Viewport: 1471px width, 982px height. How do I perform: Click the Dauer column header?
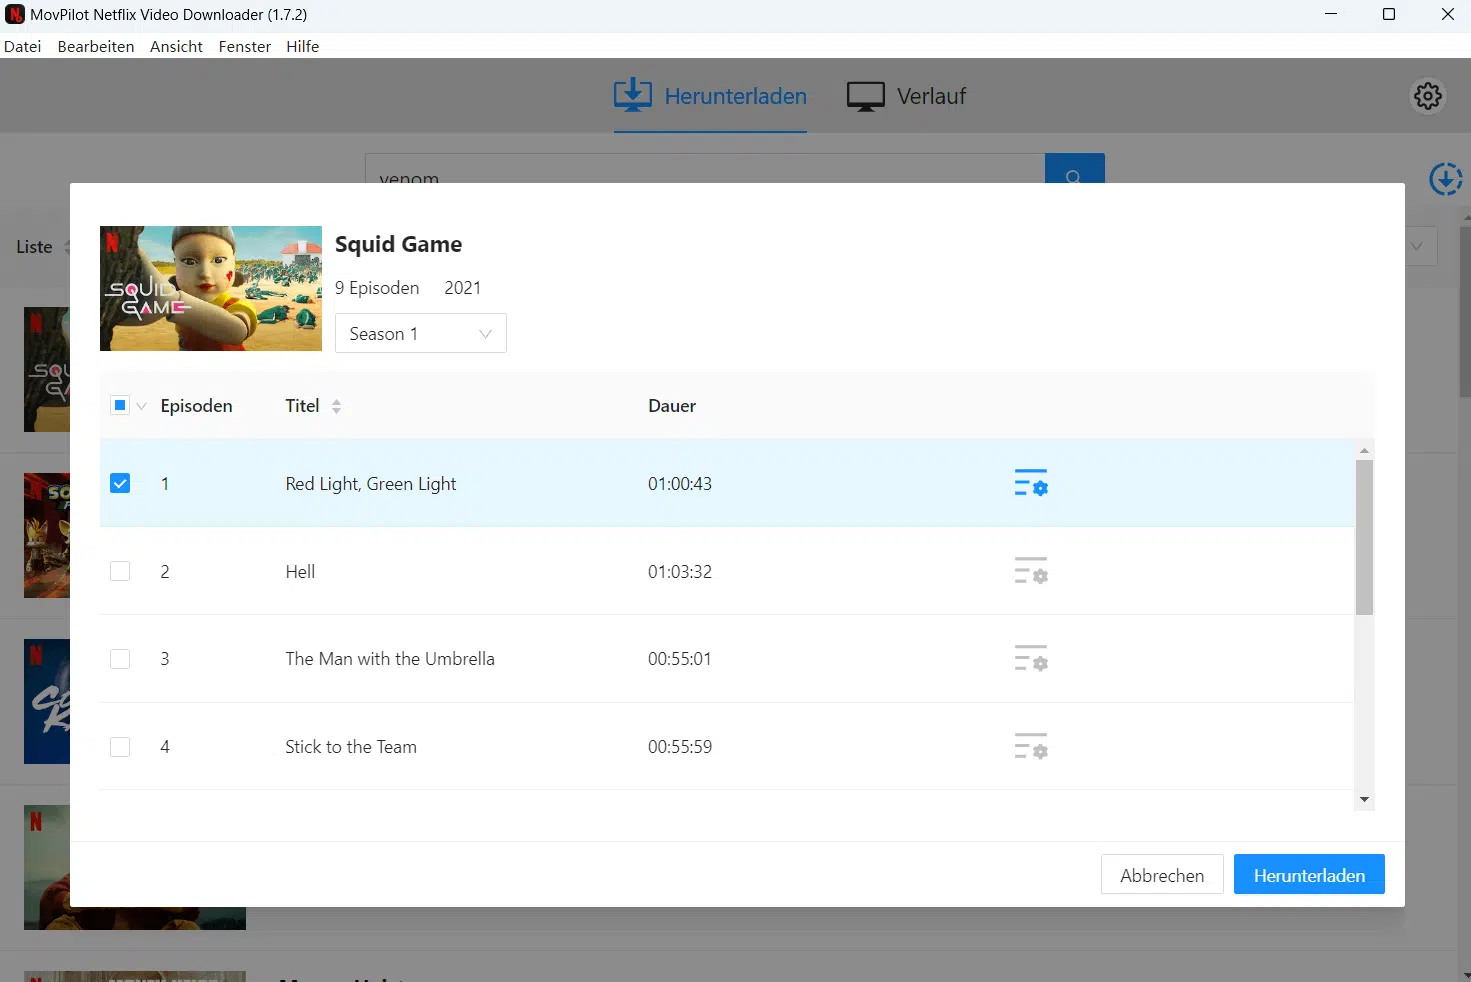coord(672,406)
